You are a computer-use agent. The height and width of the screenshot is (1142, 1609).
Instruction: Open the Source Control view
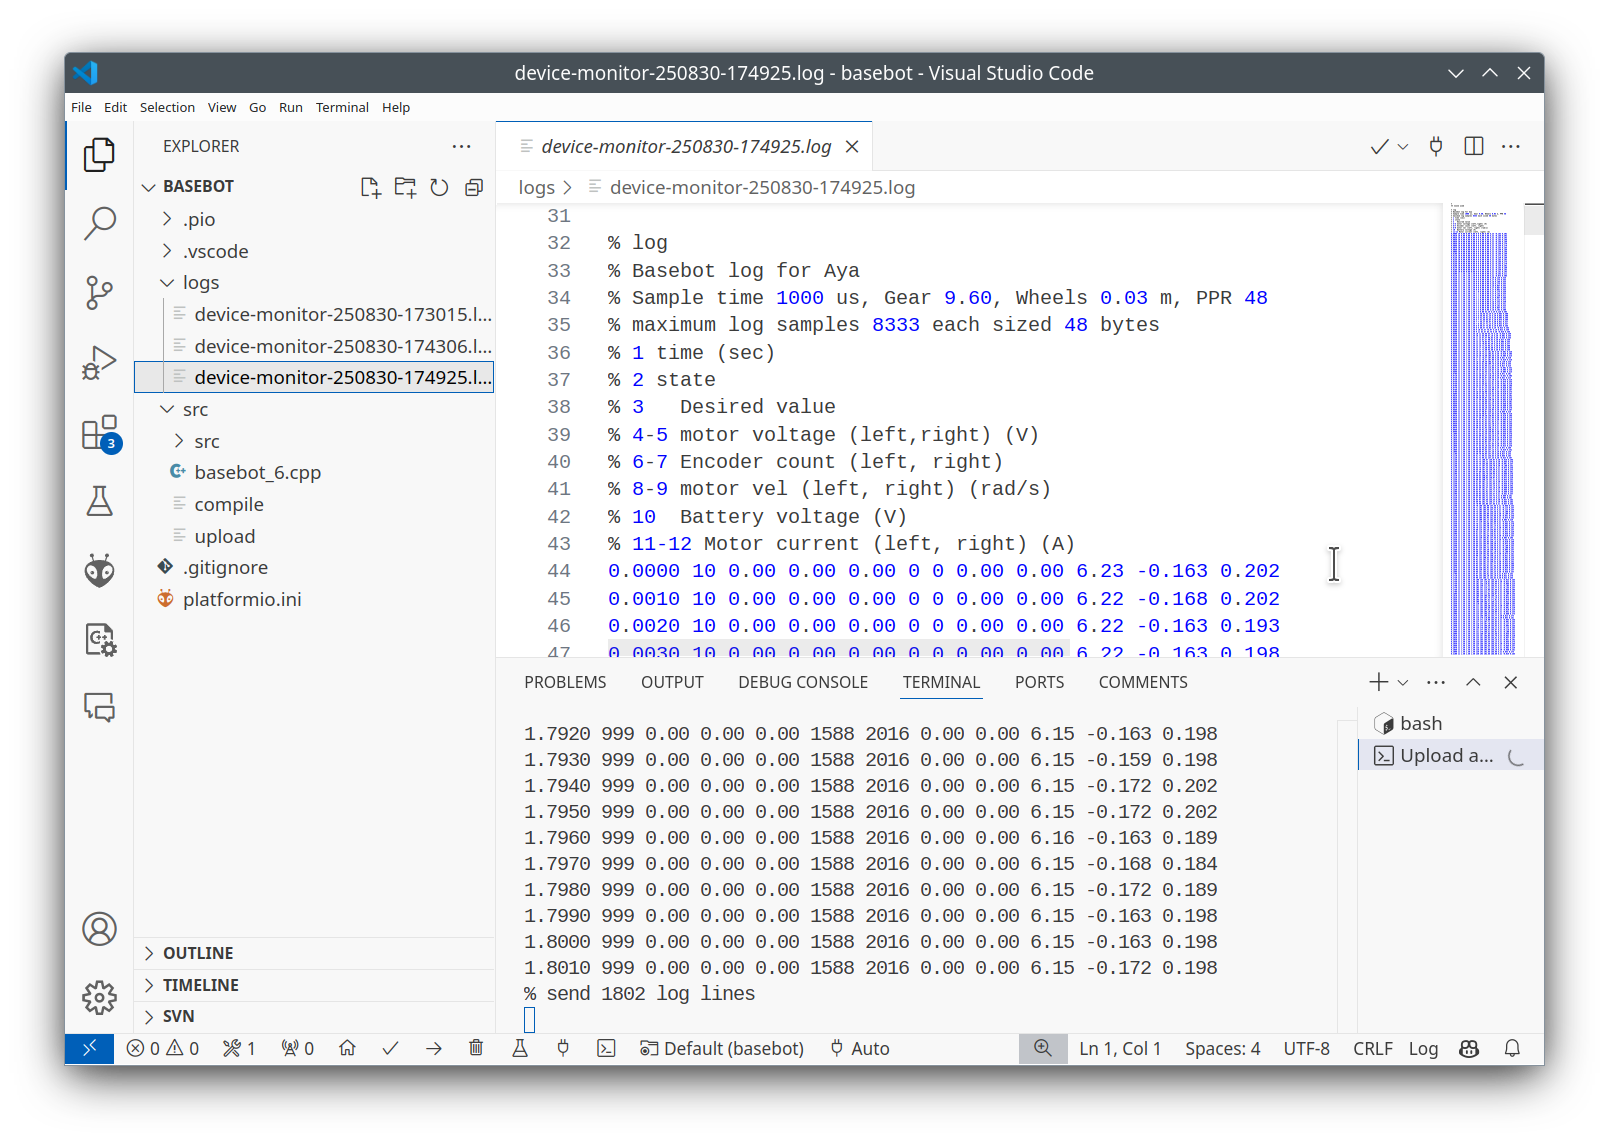[99, 292]
